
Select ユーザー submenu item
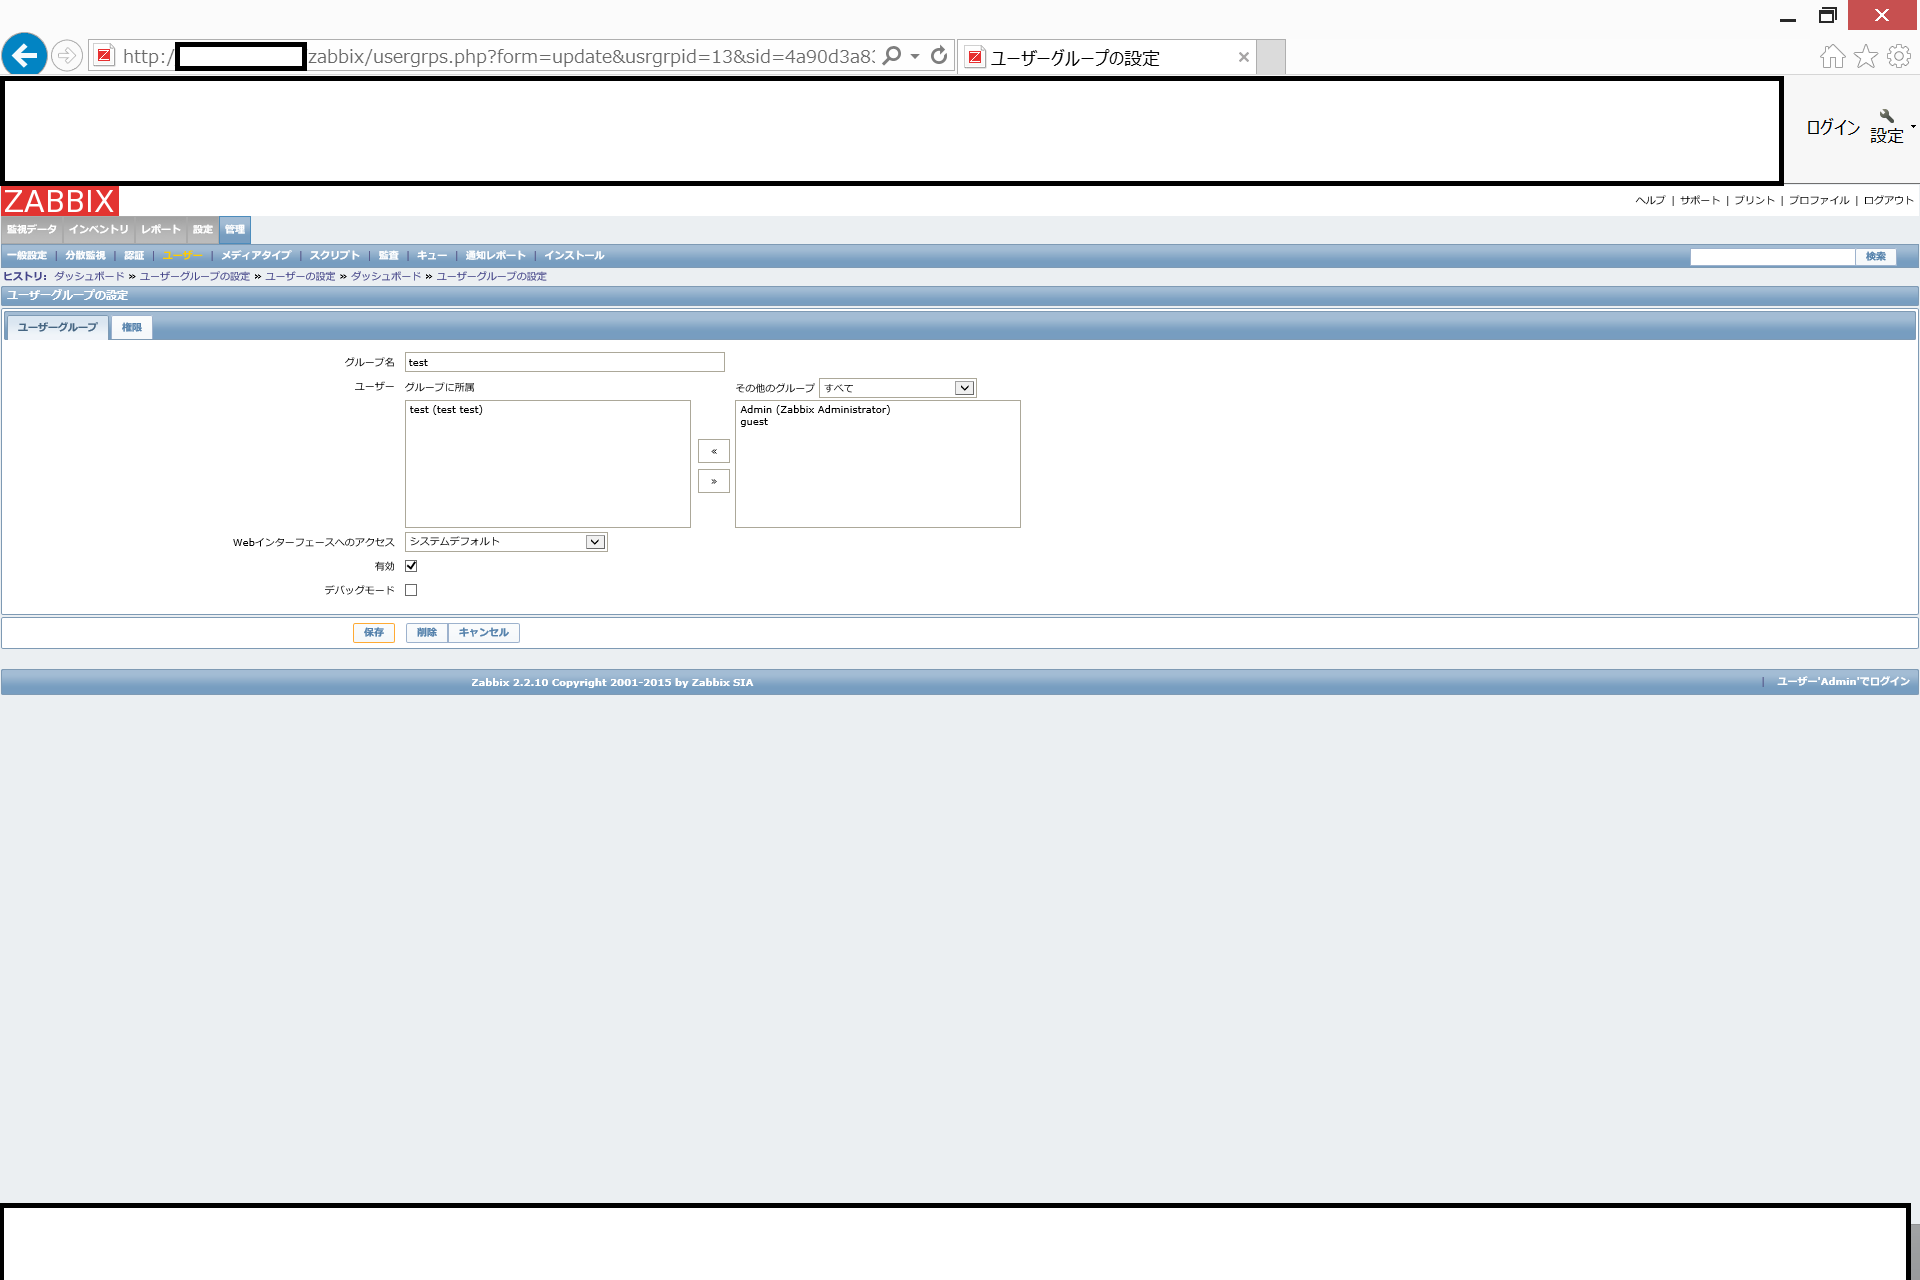coord(182,256)
